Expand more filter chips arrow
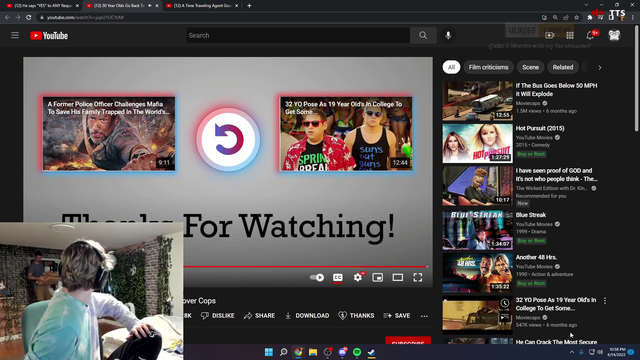640x360 pixels. [600, 67]
